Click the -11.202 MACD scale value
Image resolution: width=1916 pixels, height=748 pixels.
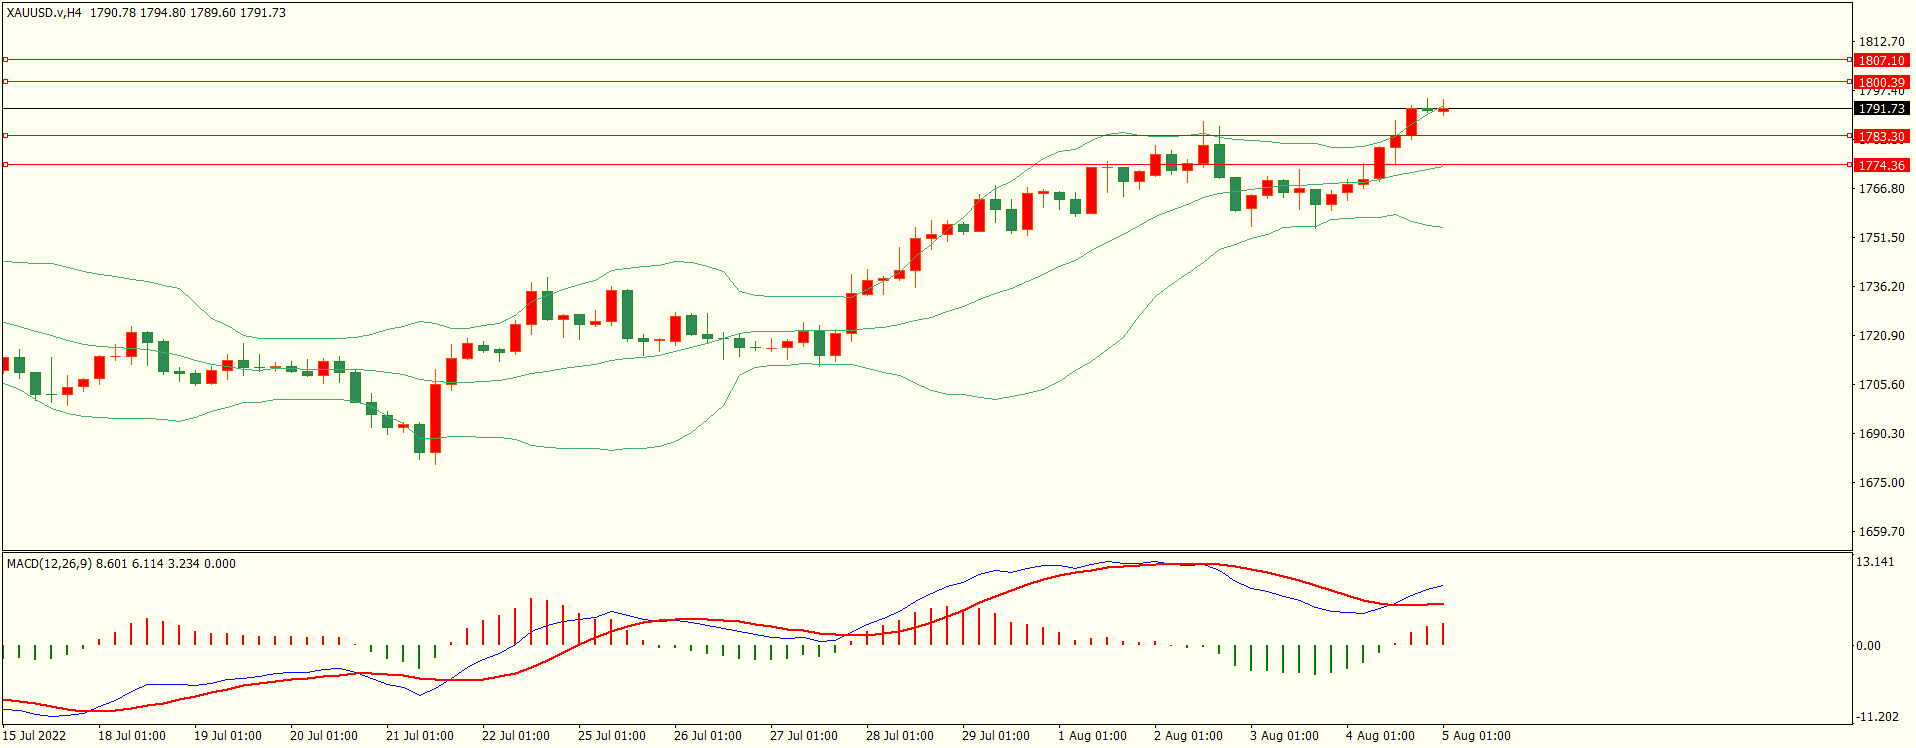[x=1877, y=717]
